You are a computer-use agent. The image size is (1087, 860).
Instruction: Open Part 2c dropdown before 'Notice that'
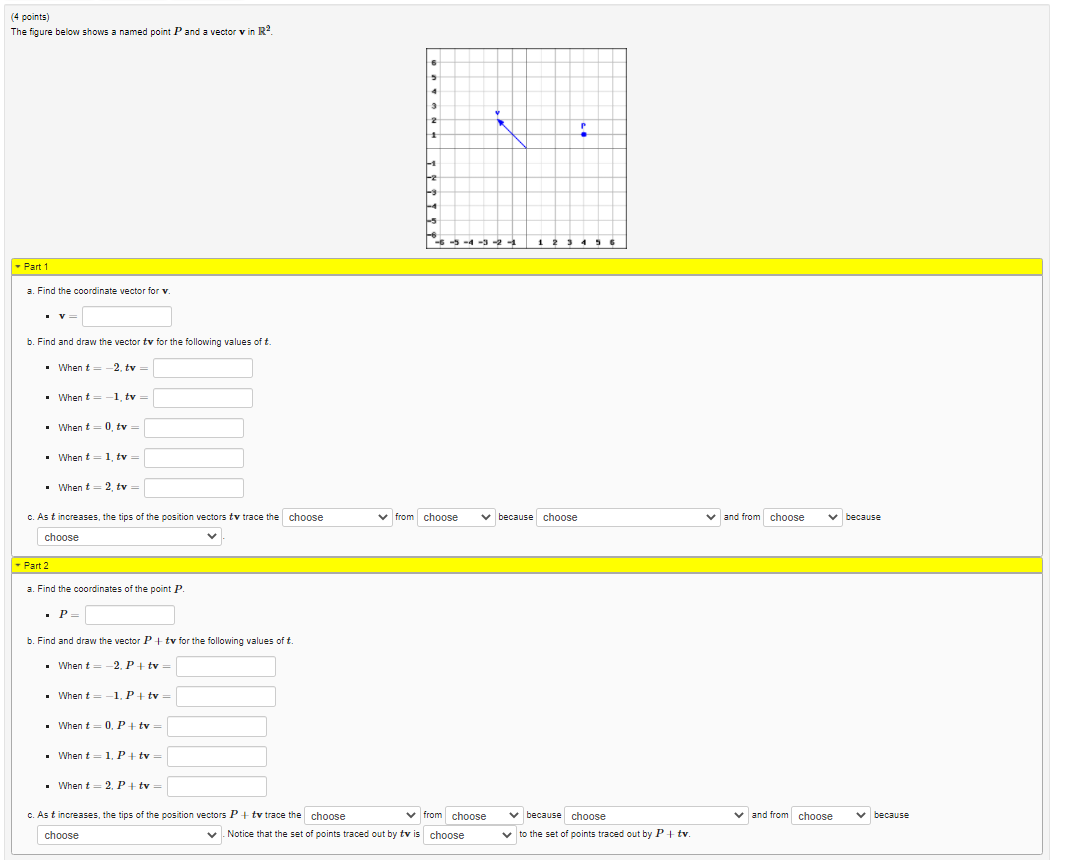point(130,835)
